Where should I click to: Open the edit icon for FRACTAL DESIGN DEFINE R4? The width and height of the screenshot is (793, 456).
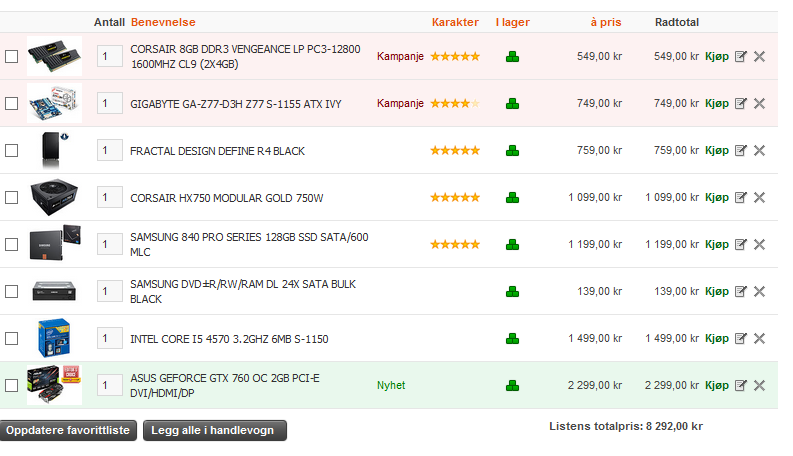coord(740,150)
